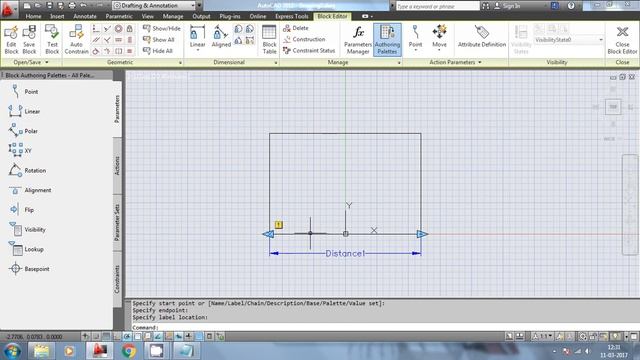The height and width of the screenshot is (360, 640).
Task: Switch to the Actions palette tab
Action: tap(117, 166)
